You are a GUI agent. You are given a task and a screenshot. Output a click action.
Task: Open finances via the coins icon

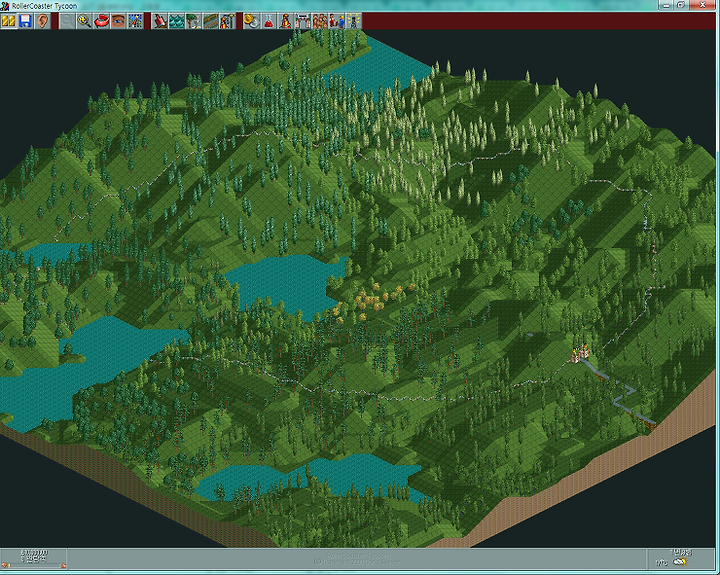tap(252, 21)
